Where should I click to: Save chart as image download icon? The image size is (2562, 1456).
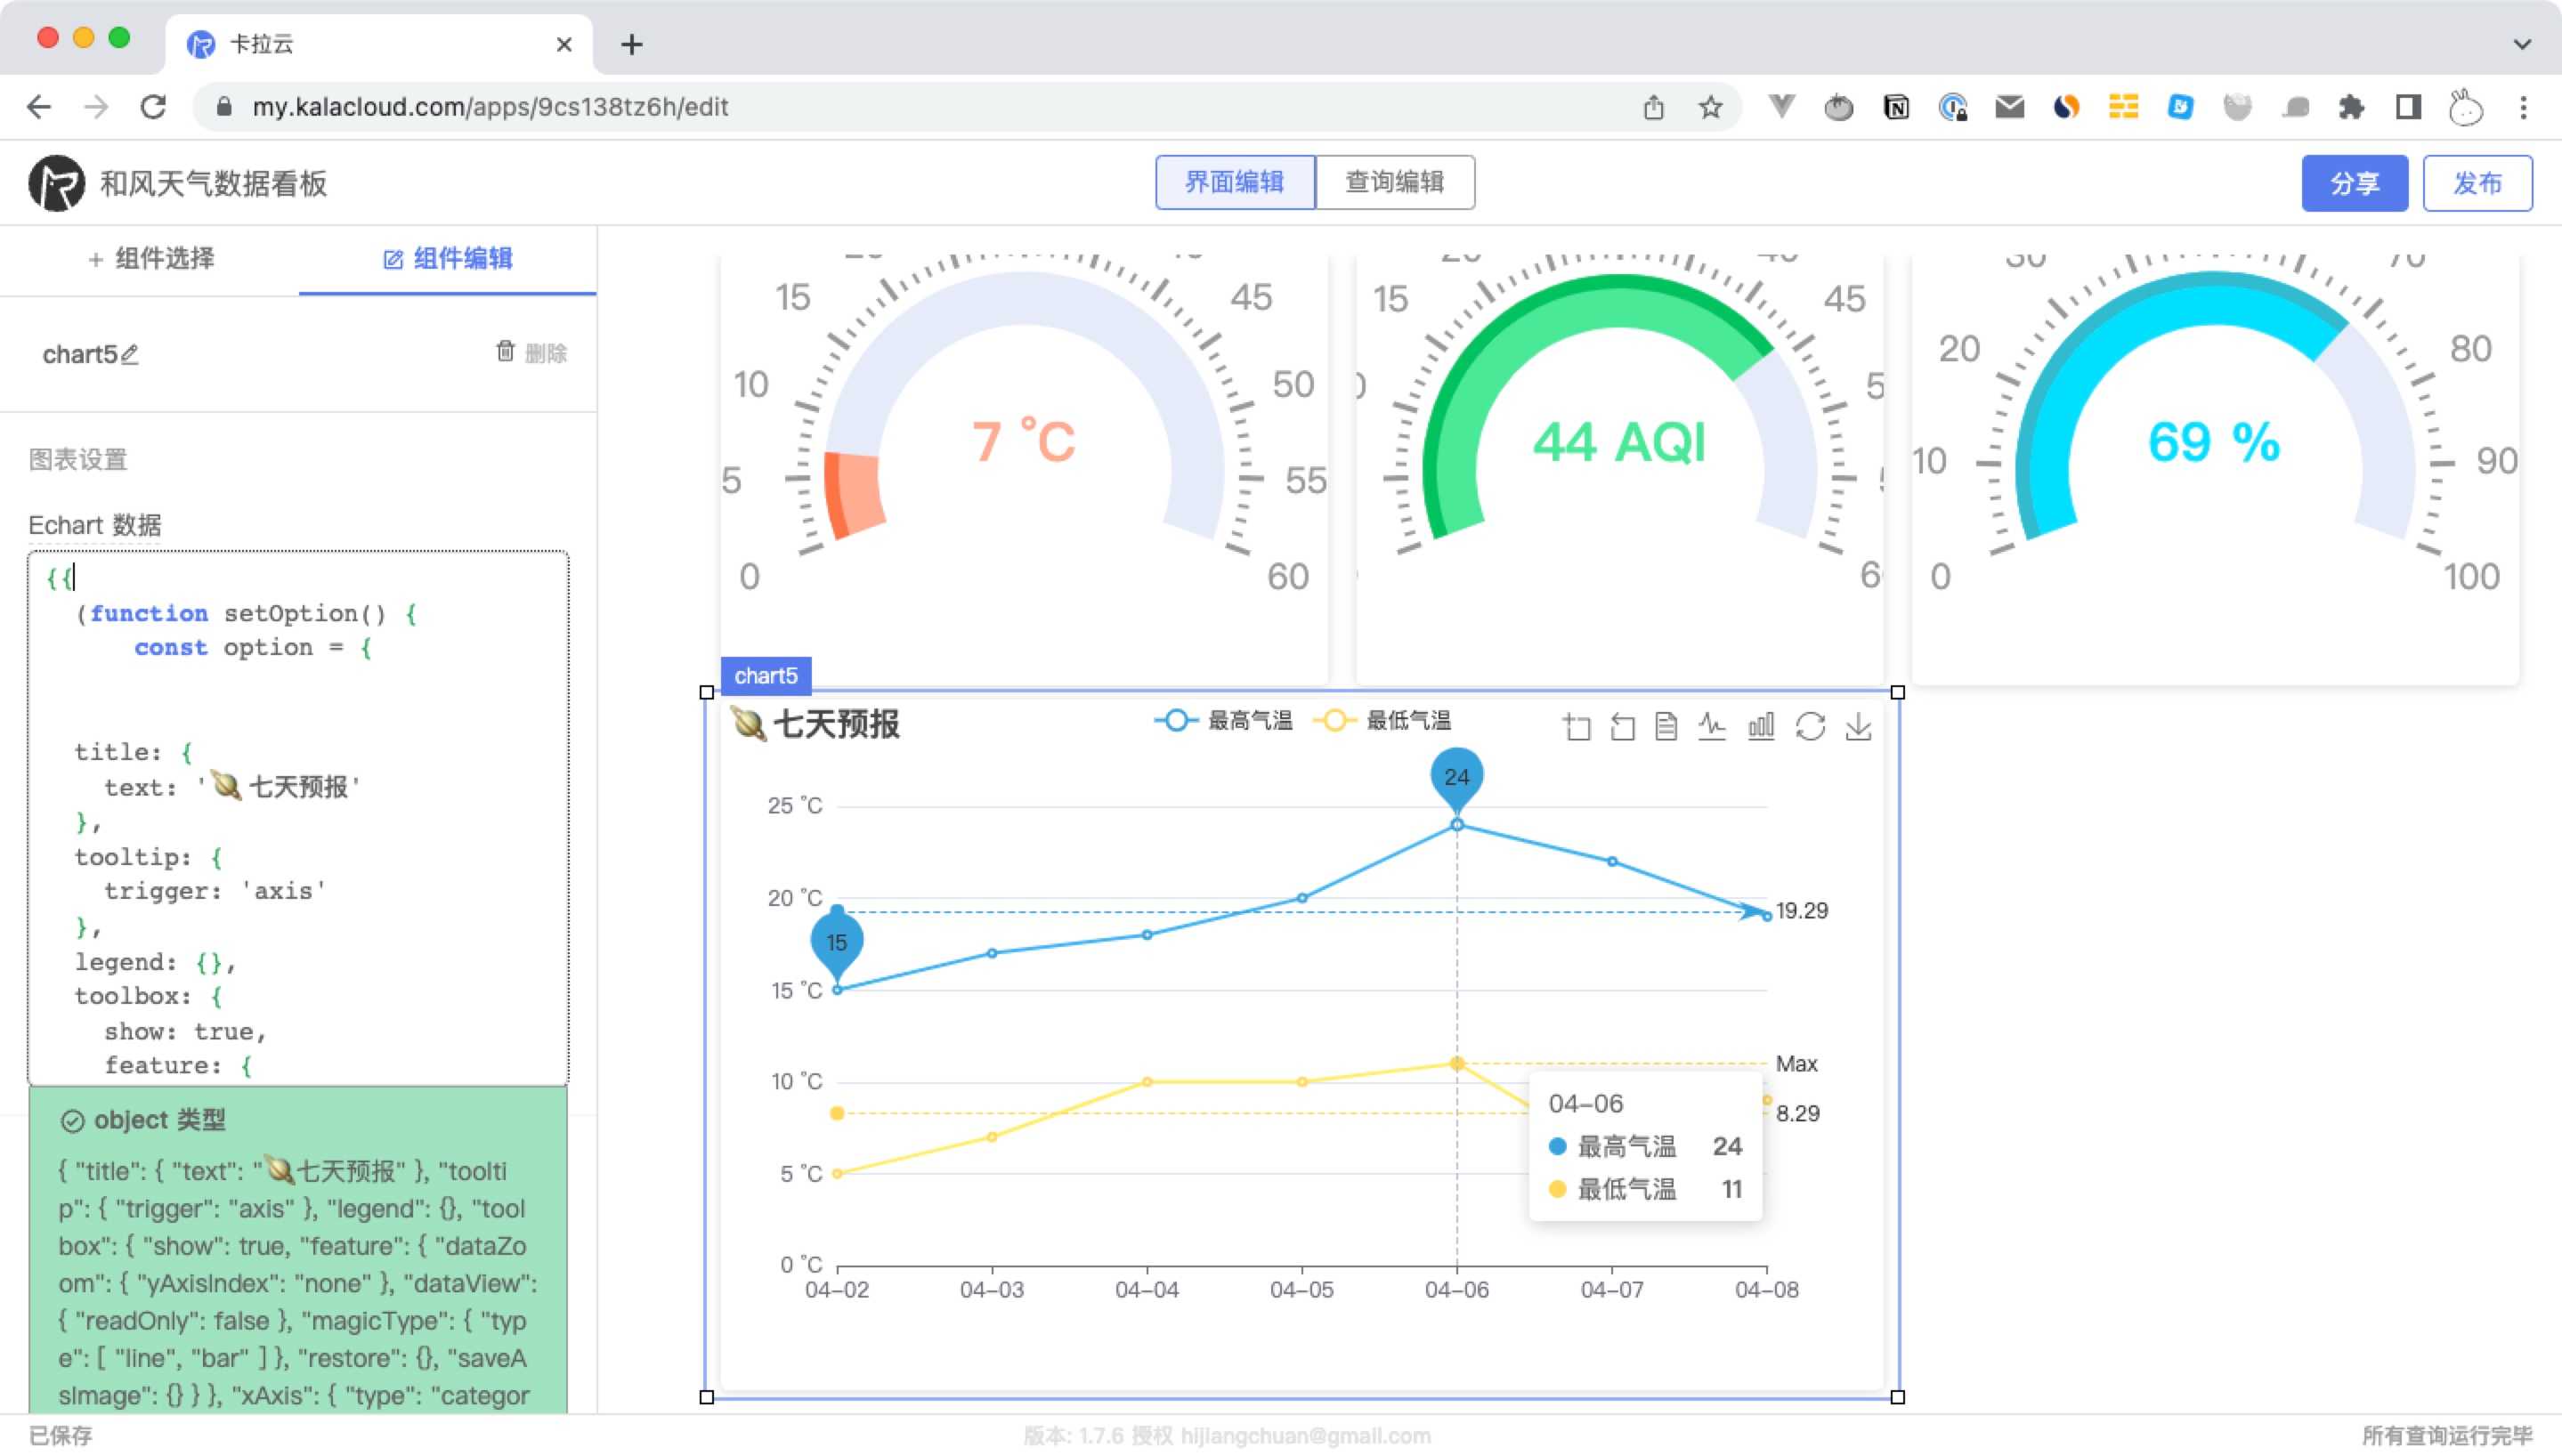(x=1858, y=727)
